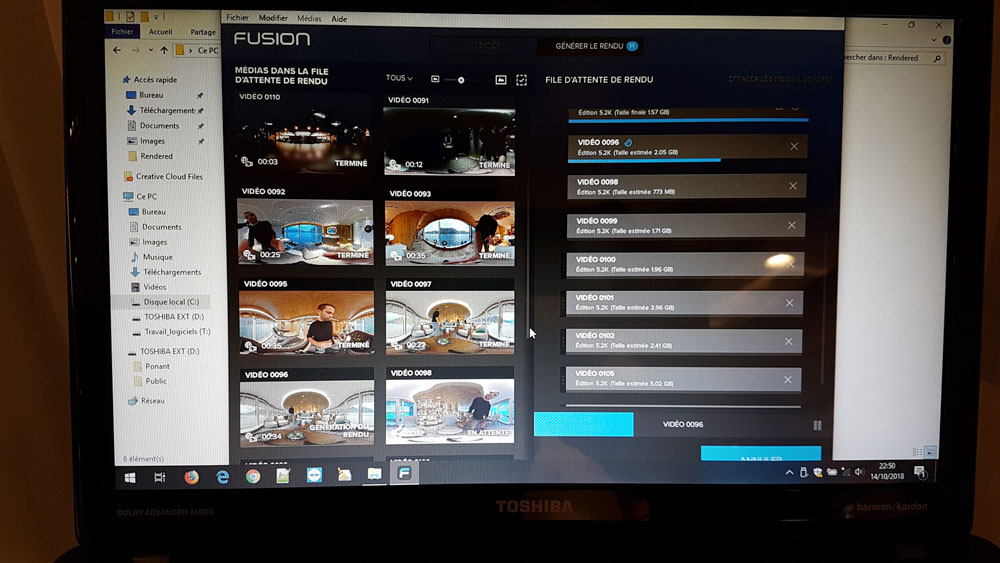Toggle the select-all media checkbox icon

[x=521, y=80]
